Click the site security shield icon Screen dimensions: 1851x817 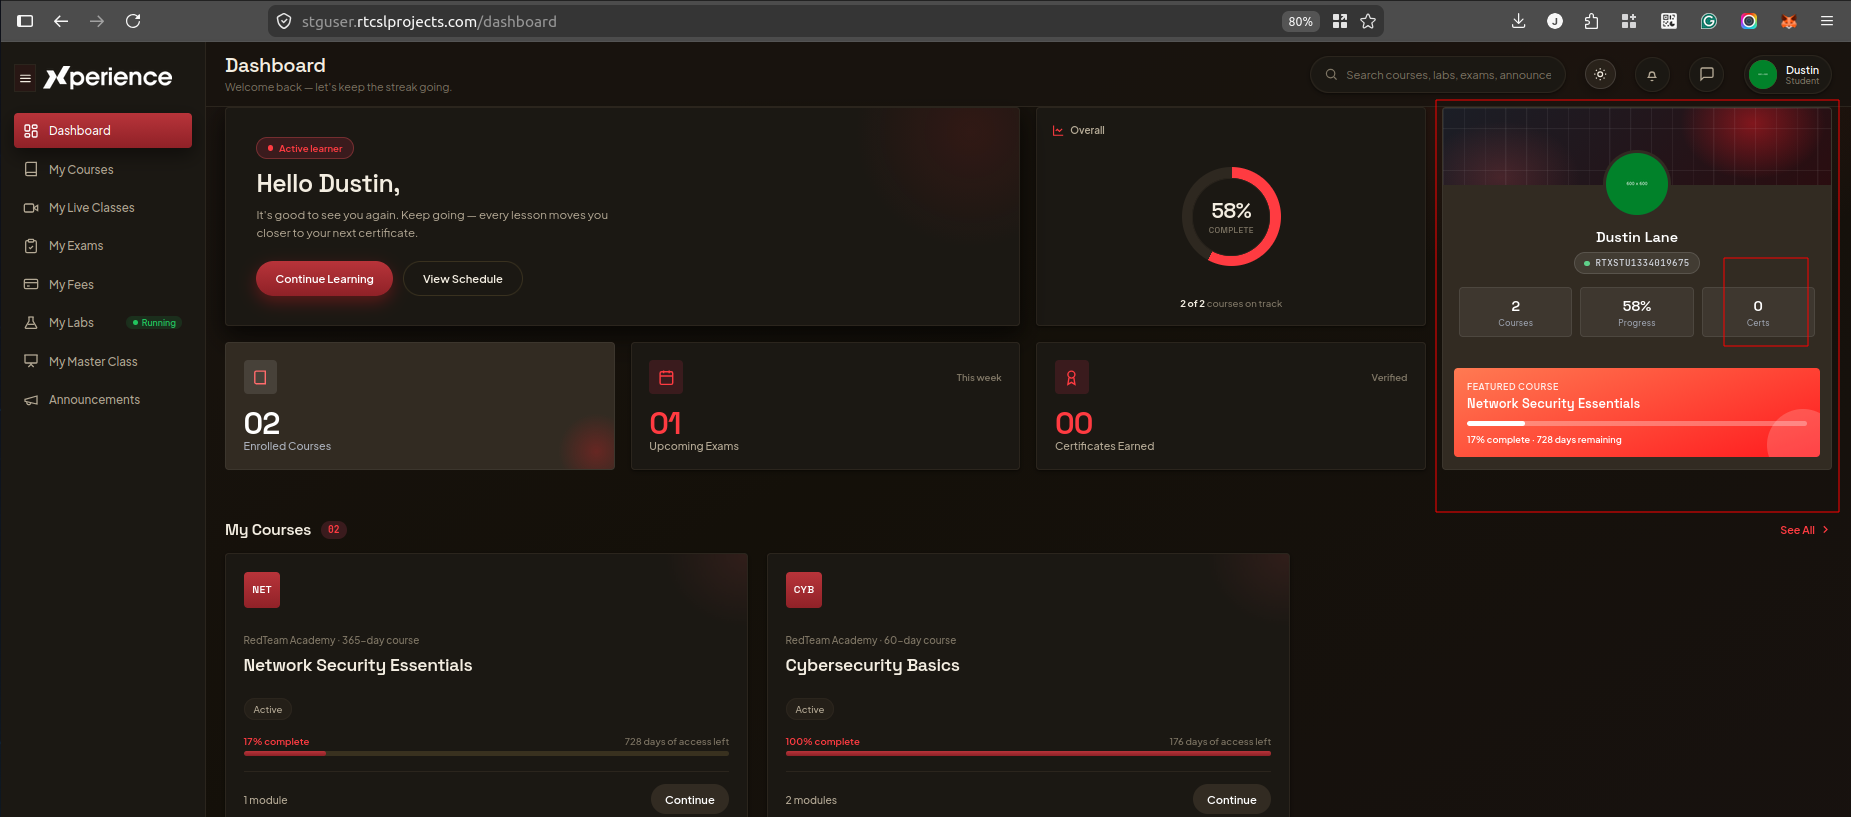pos(284,21)
